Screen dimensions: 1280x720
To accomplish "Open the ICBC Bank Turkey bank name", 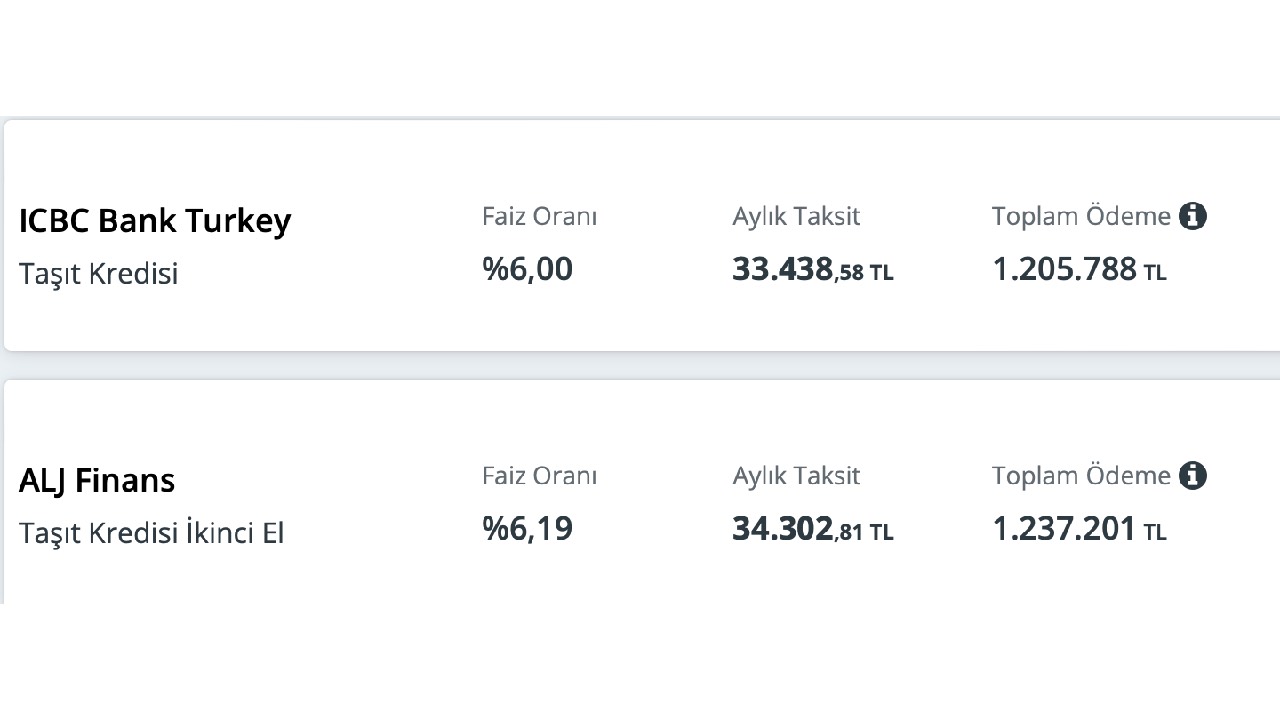I will [x=155, y=221].
